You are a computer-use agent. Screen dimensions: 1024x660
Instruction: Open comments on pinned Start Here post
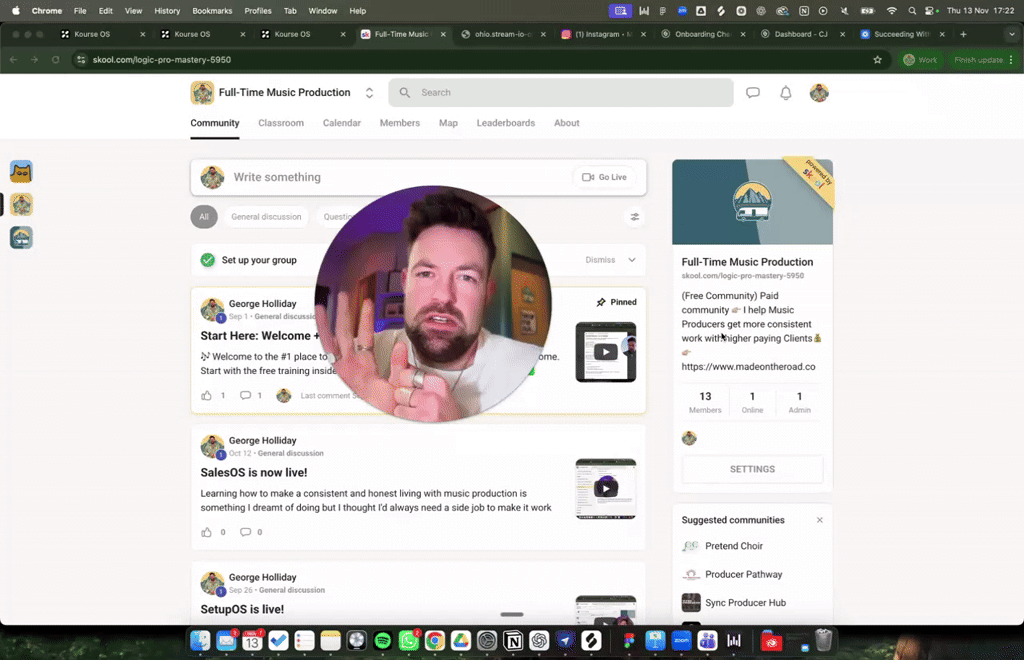tap(246, 396)
